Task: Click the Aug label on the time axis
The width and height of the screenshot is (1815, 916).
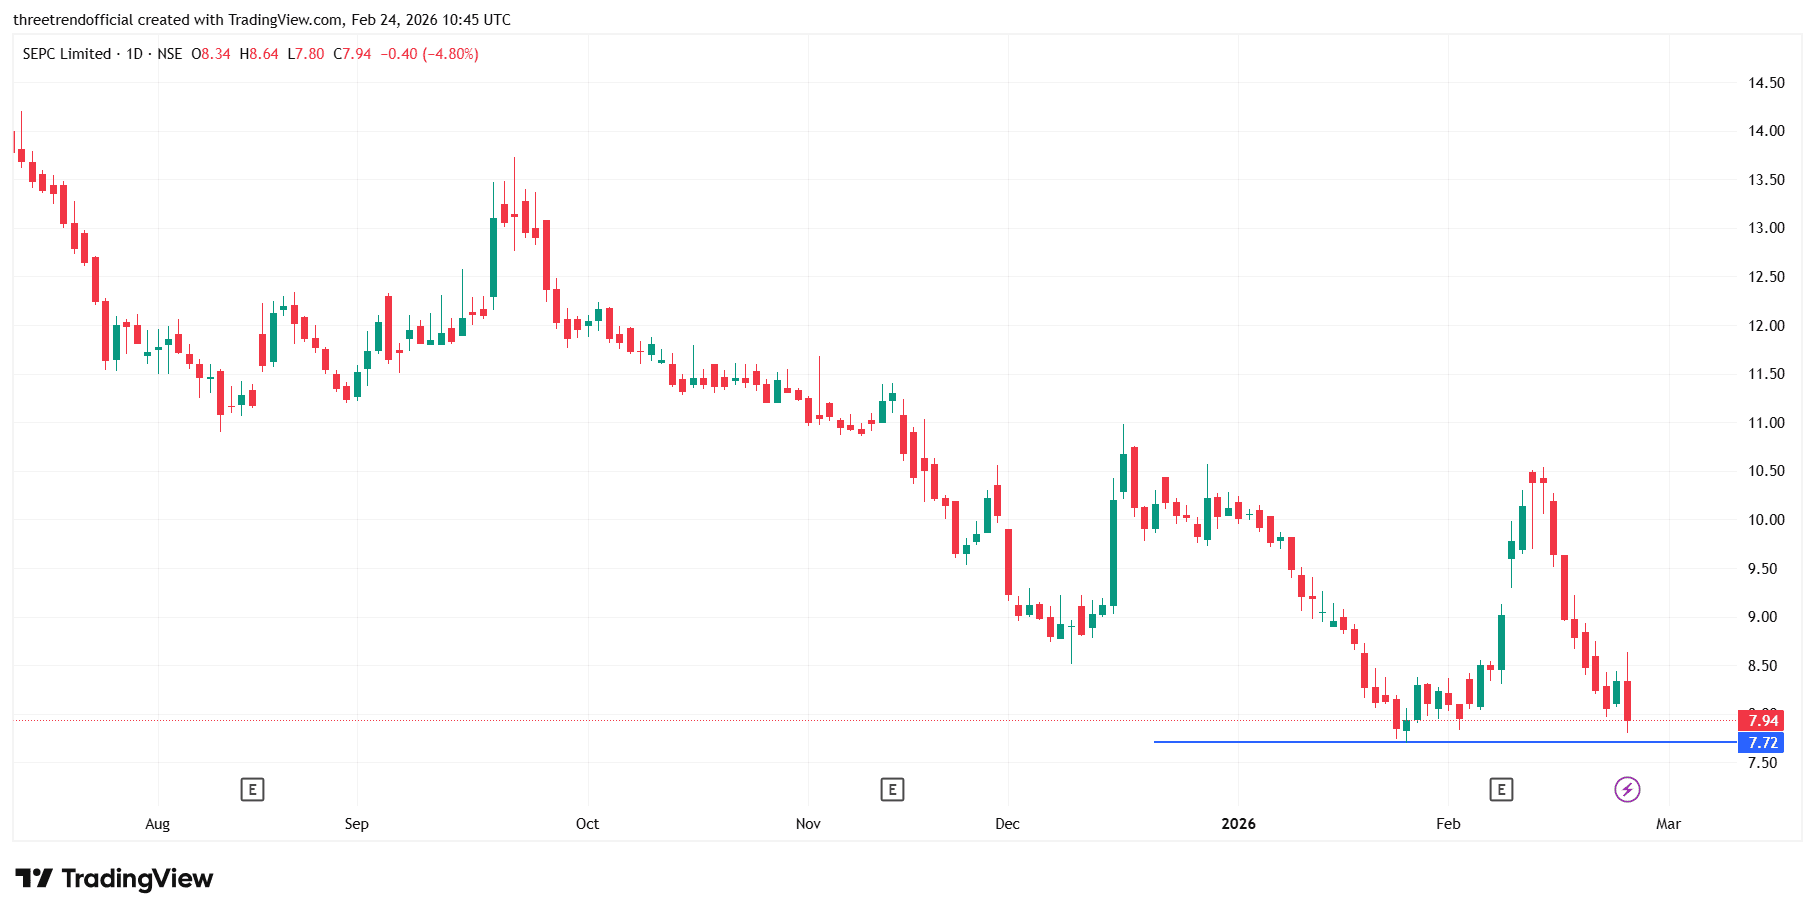Action: 157,824
